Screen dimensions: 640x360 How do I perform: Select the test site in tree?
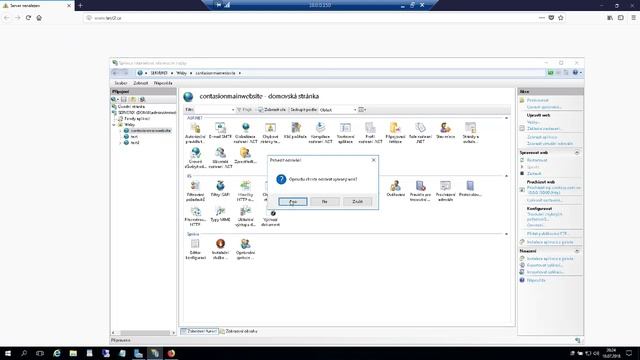pyautogui.click(x=134, y=137)
